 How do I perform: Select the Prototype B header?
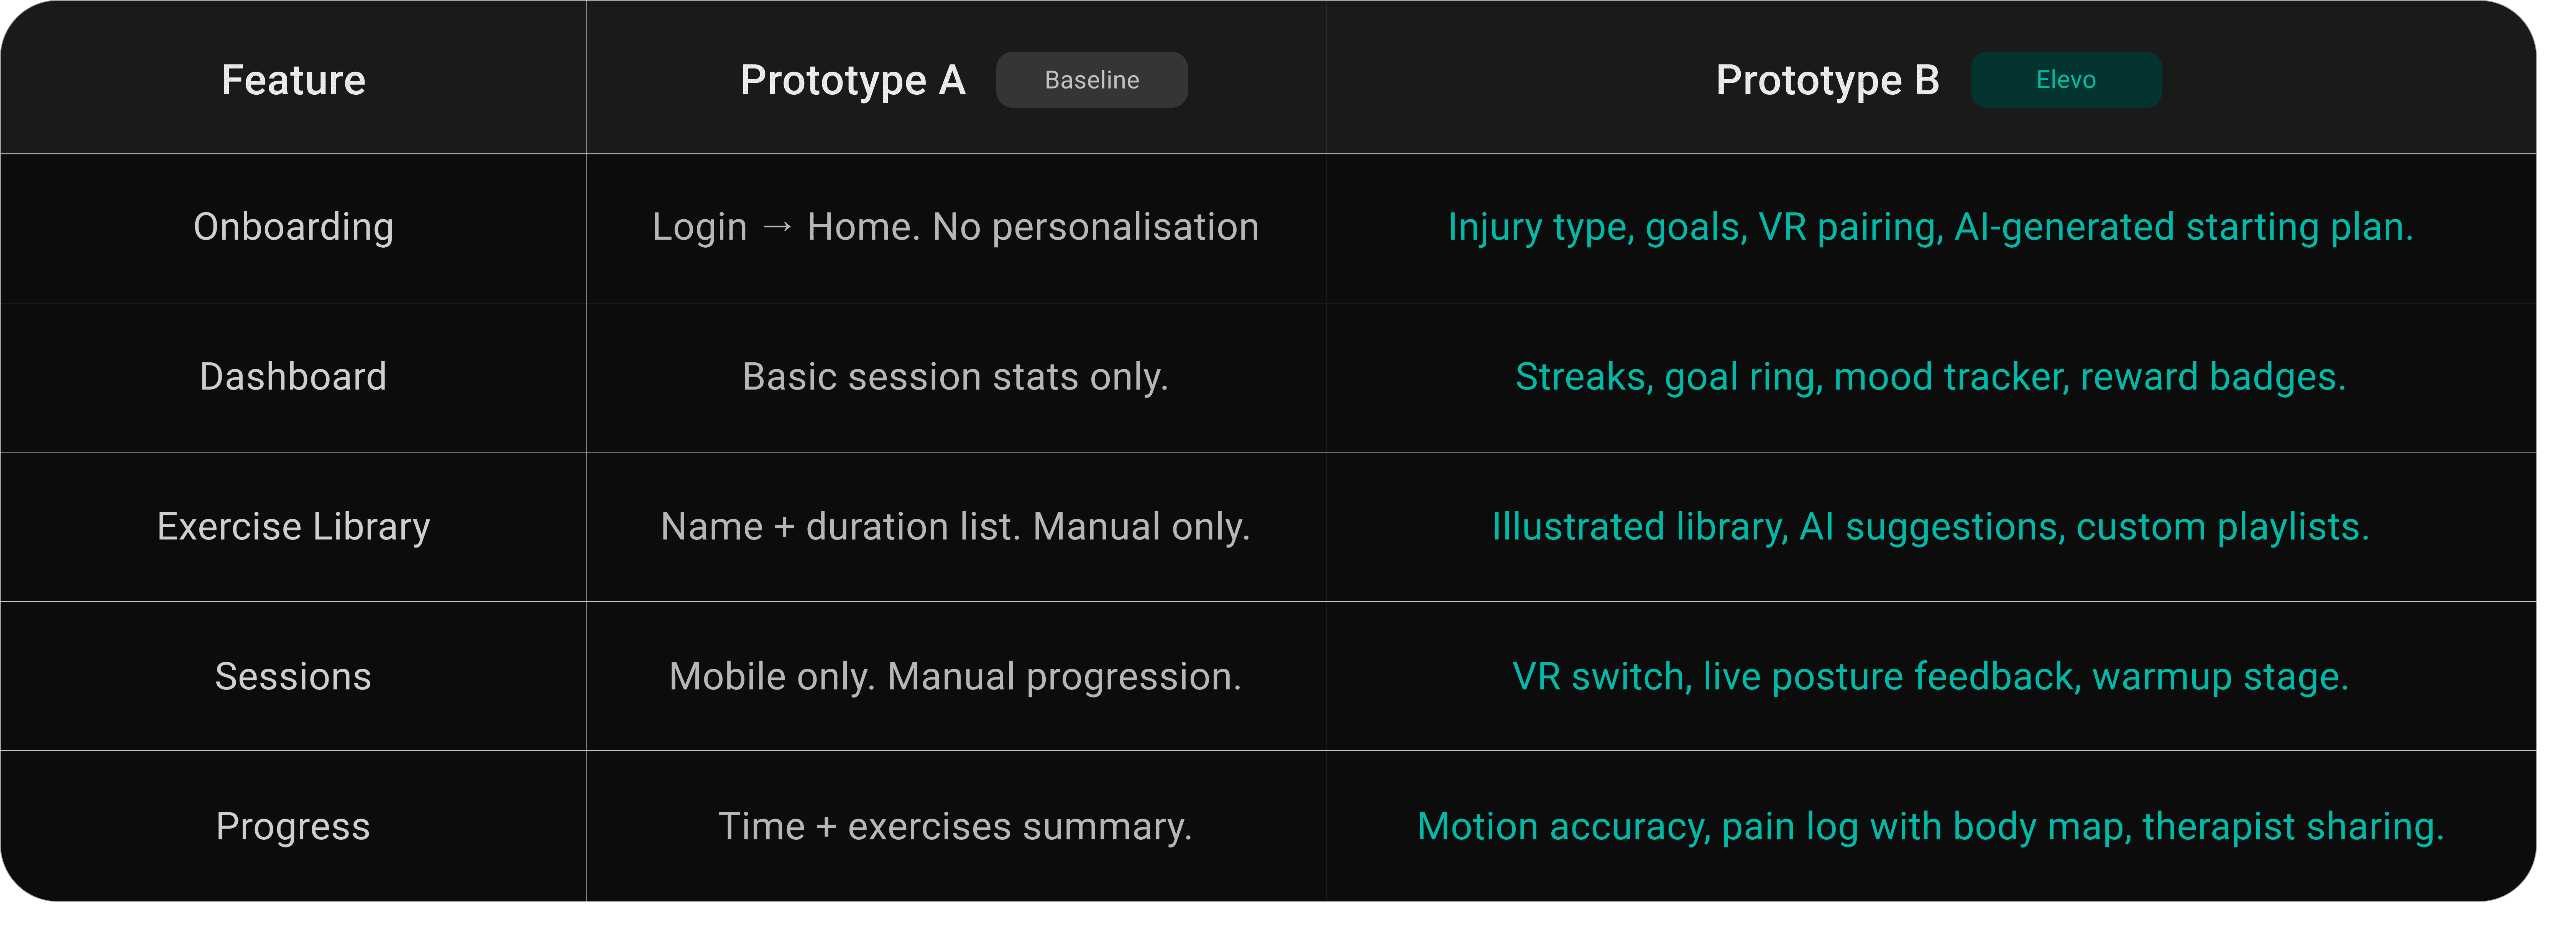tap(1827, 80)
